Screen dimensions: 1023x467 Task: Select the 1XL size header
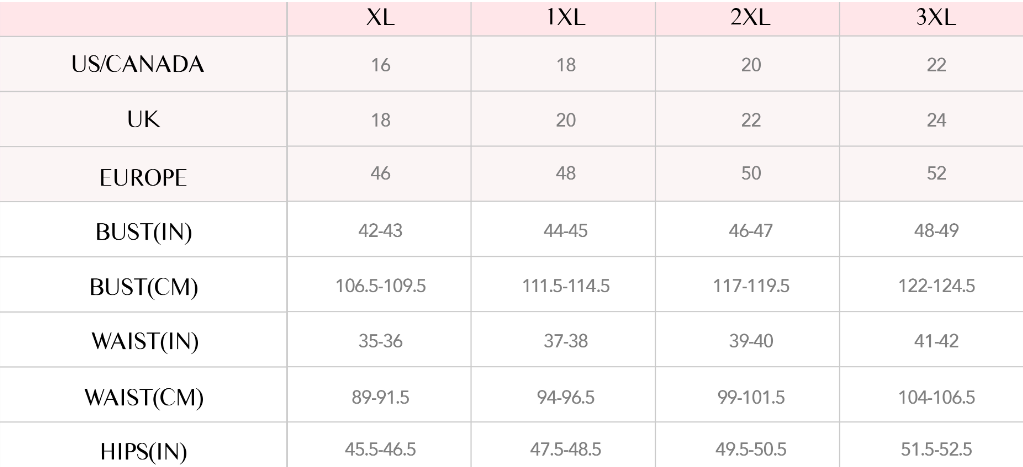(x=566, y=18)
